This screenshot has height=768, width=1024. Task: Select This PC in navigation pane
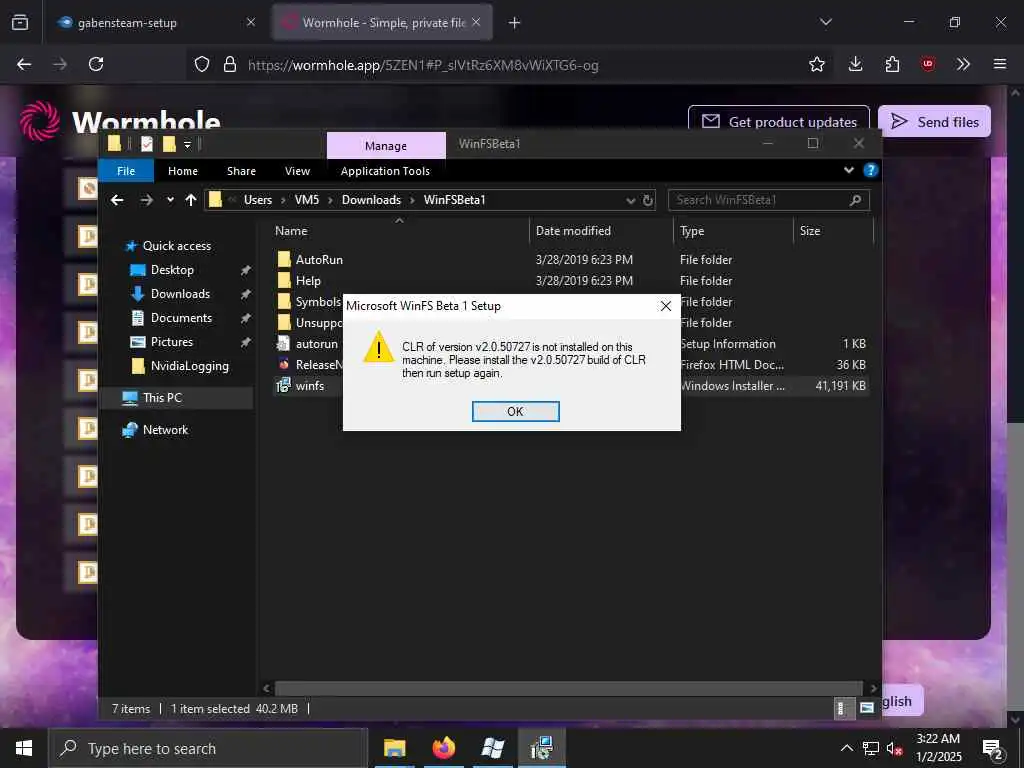click(162, 398)
